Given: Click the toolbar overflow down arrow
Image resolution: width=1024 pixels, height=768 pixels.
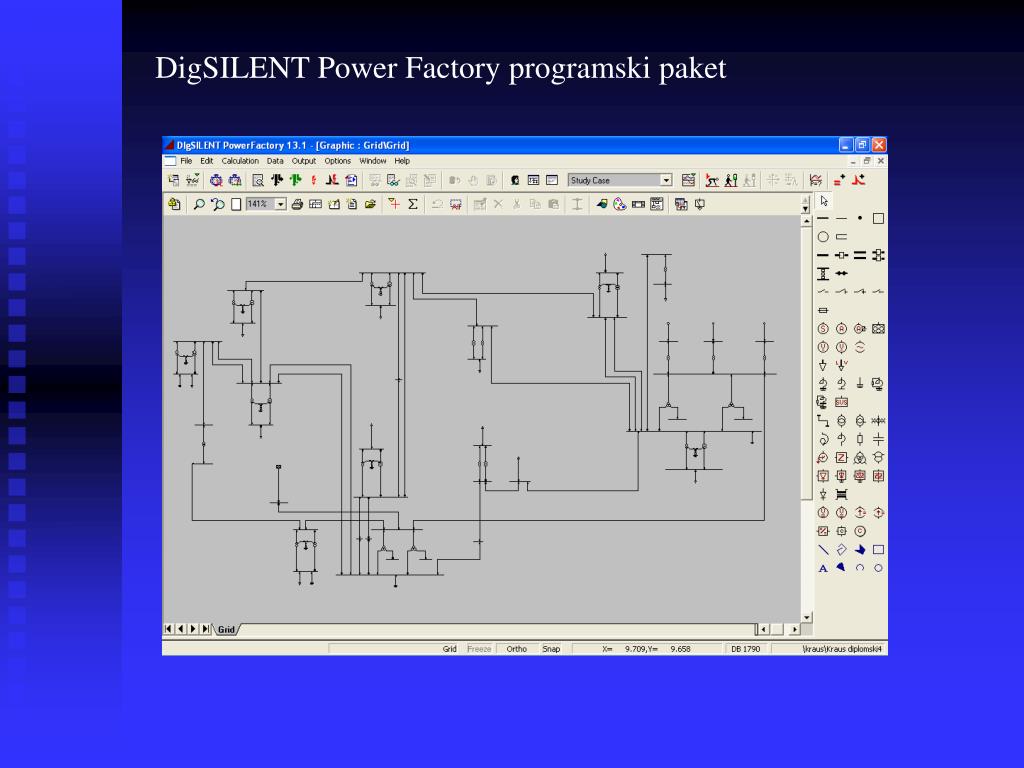Looking at the screenshot, I should (x=805, y=208).
